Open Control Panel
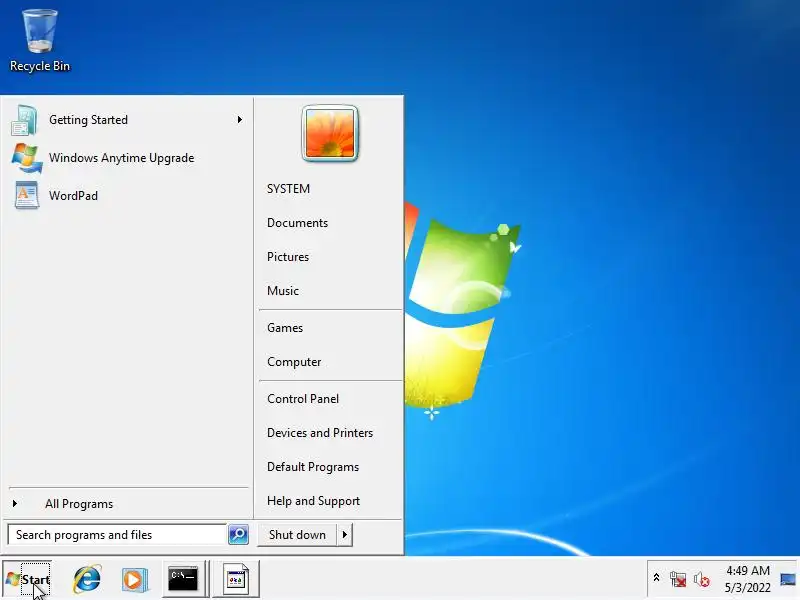Screen dimensions: 800x600 [303, 399]
